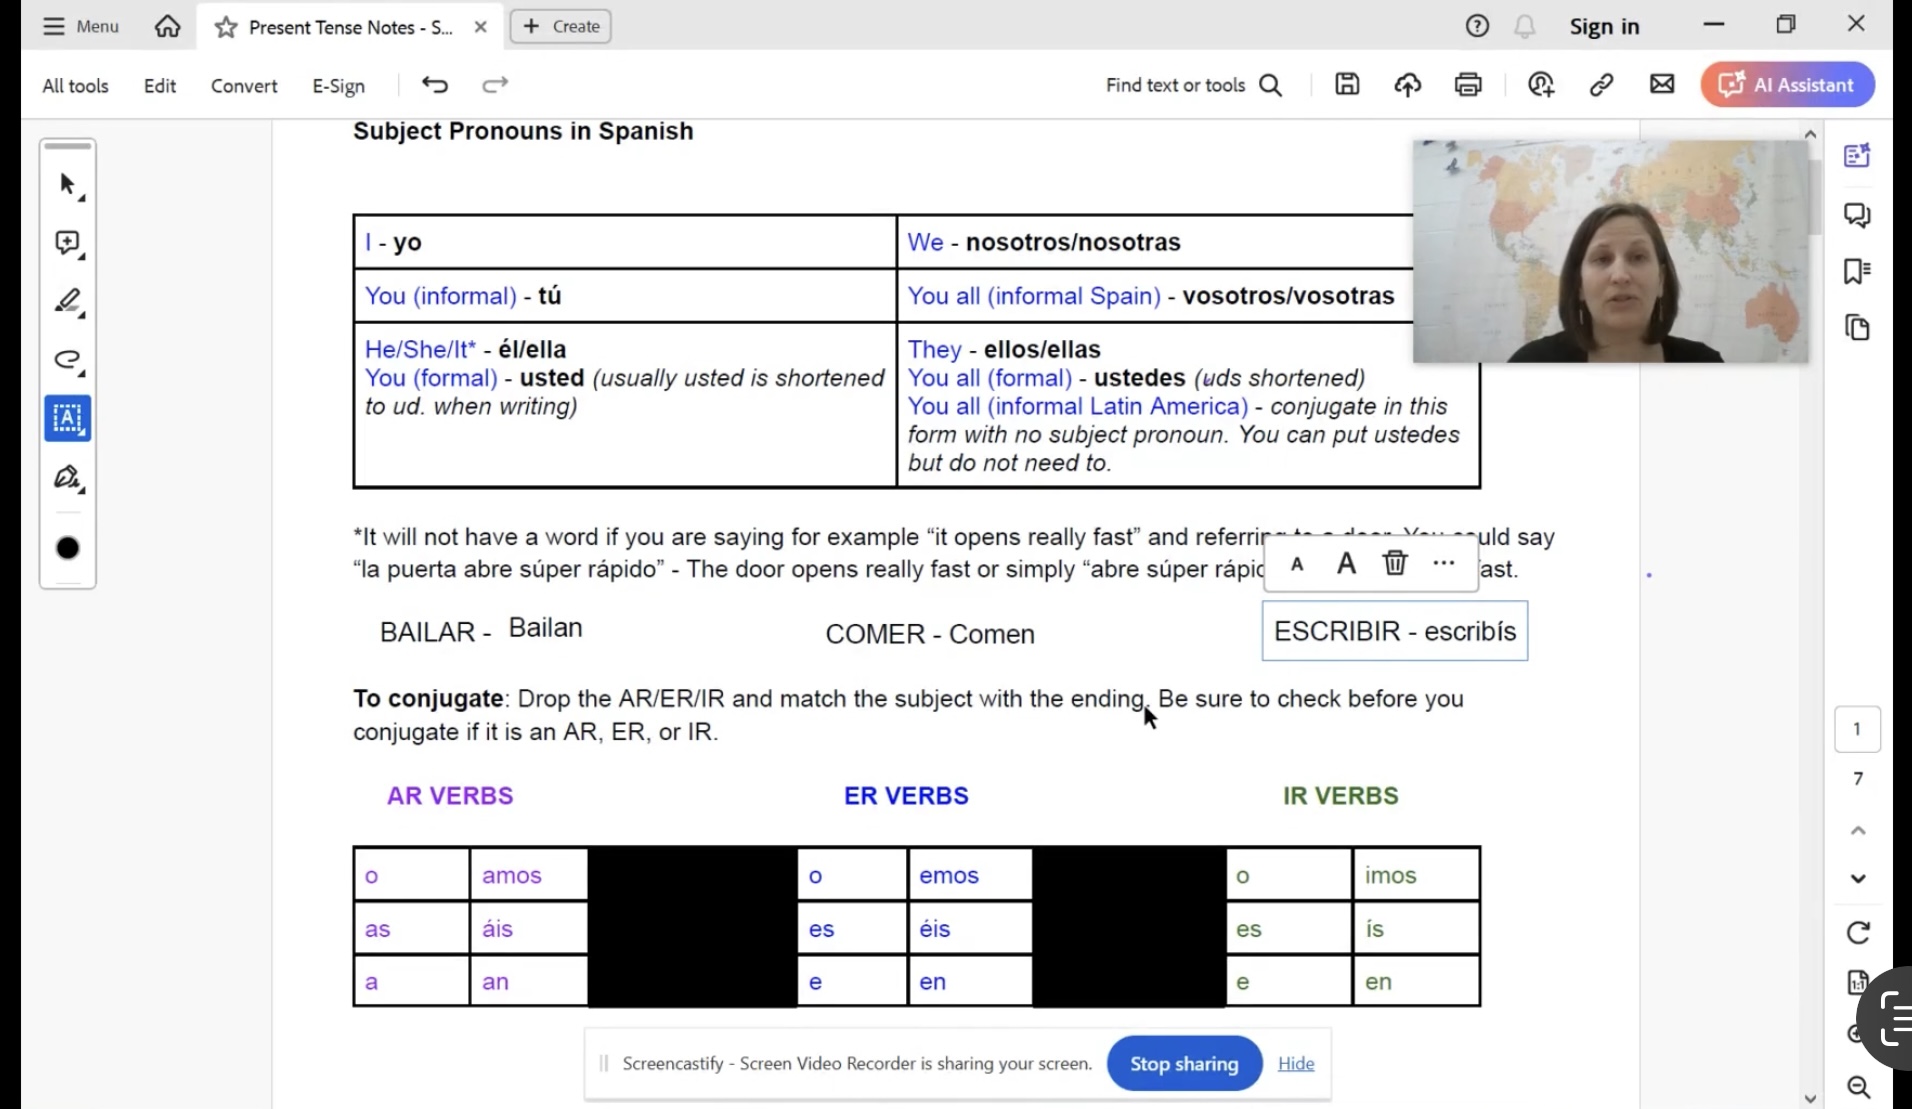Open the AI Assistant

point(1787,85)
